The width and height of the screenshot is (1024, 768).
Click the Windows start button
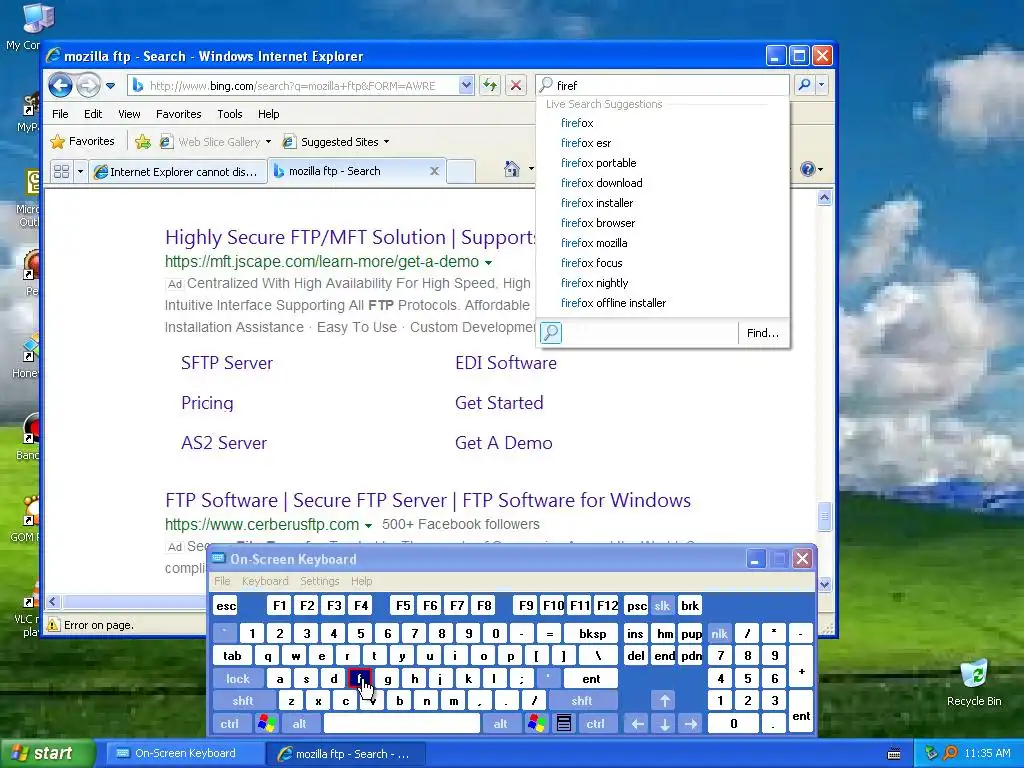coord(46,753)
